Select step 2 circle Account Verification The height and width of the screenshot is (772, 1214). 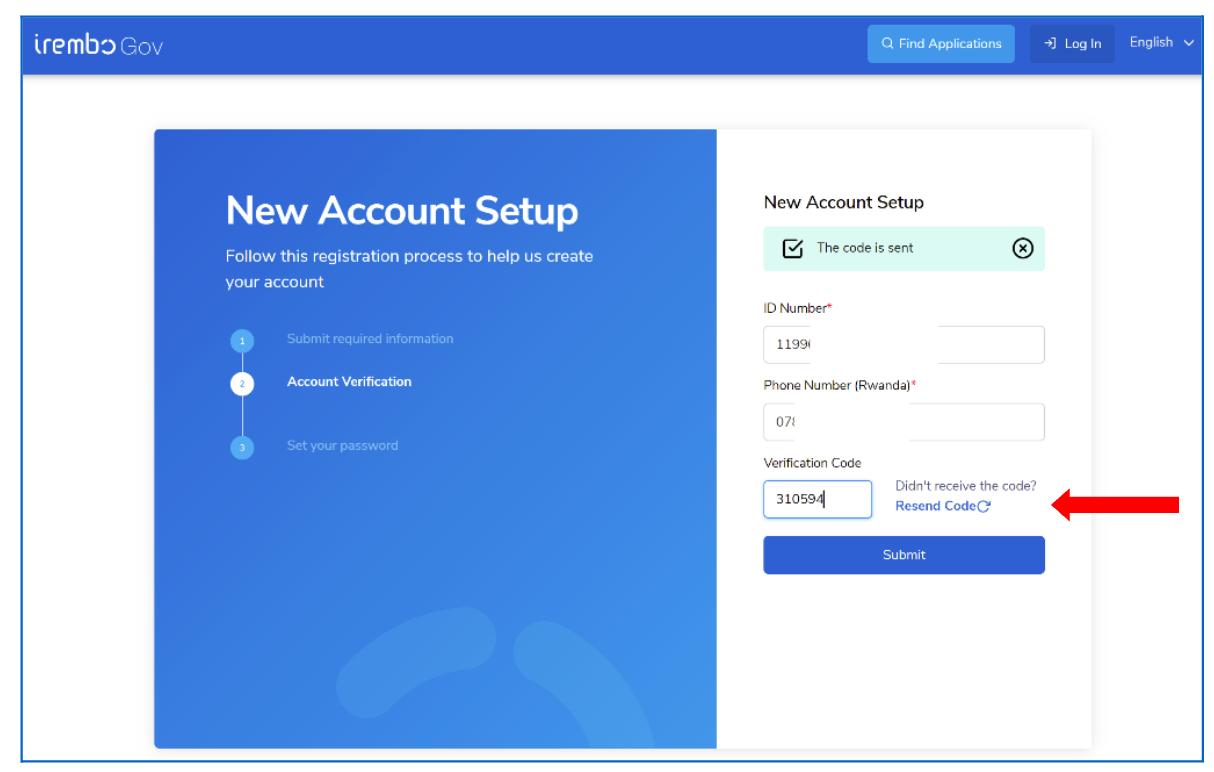pyautogui.click(x=242, y=384)
